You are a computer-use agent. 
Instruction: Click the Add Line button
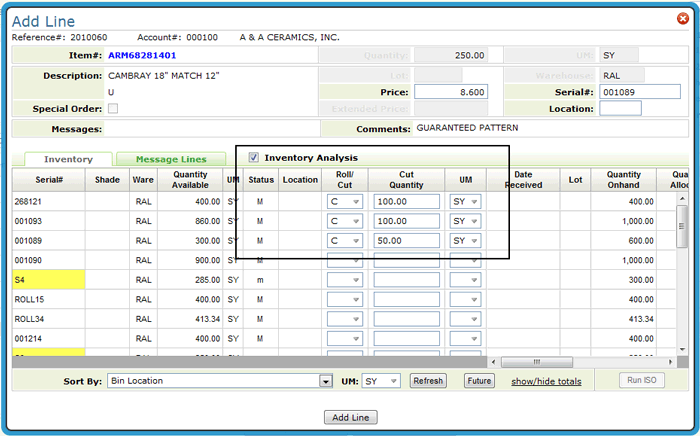coord(350,418)
